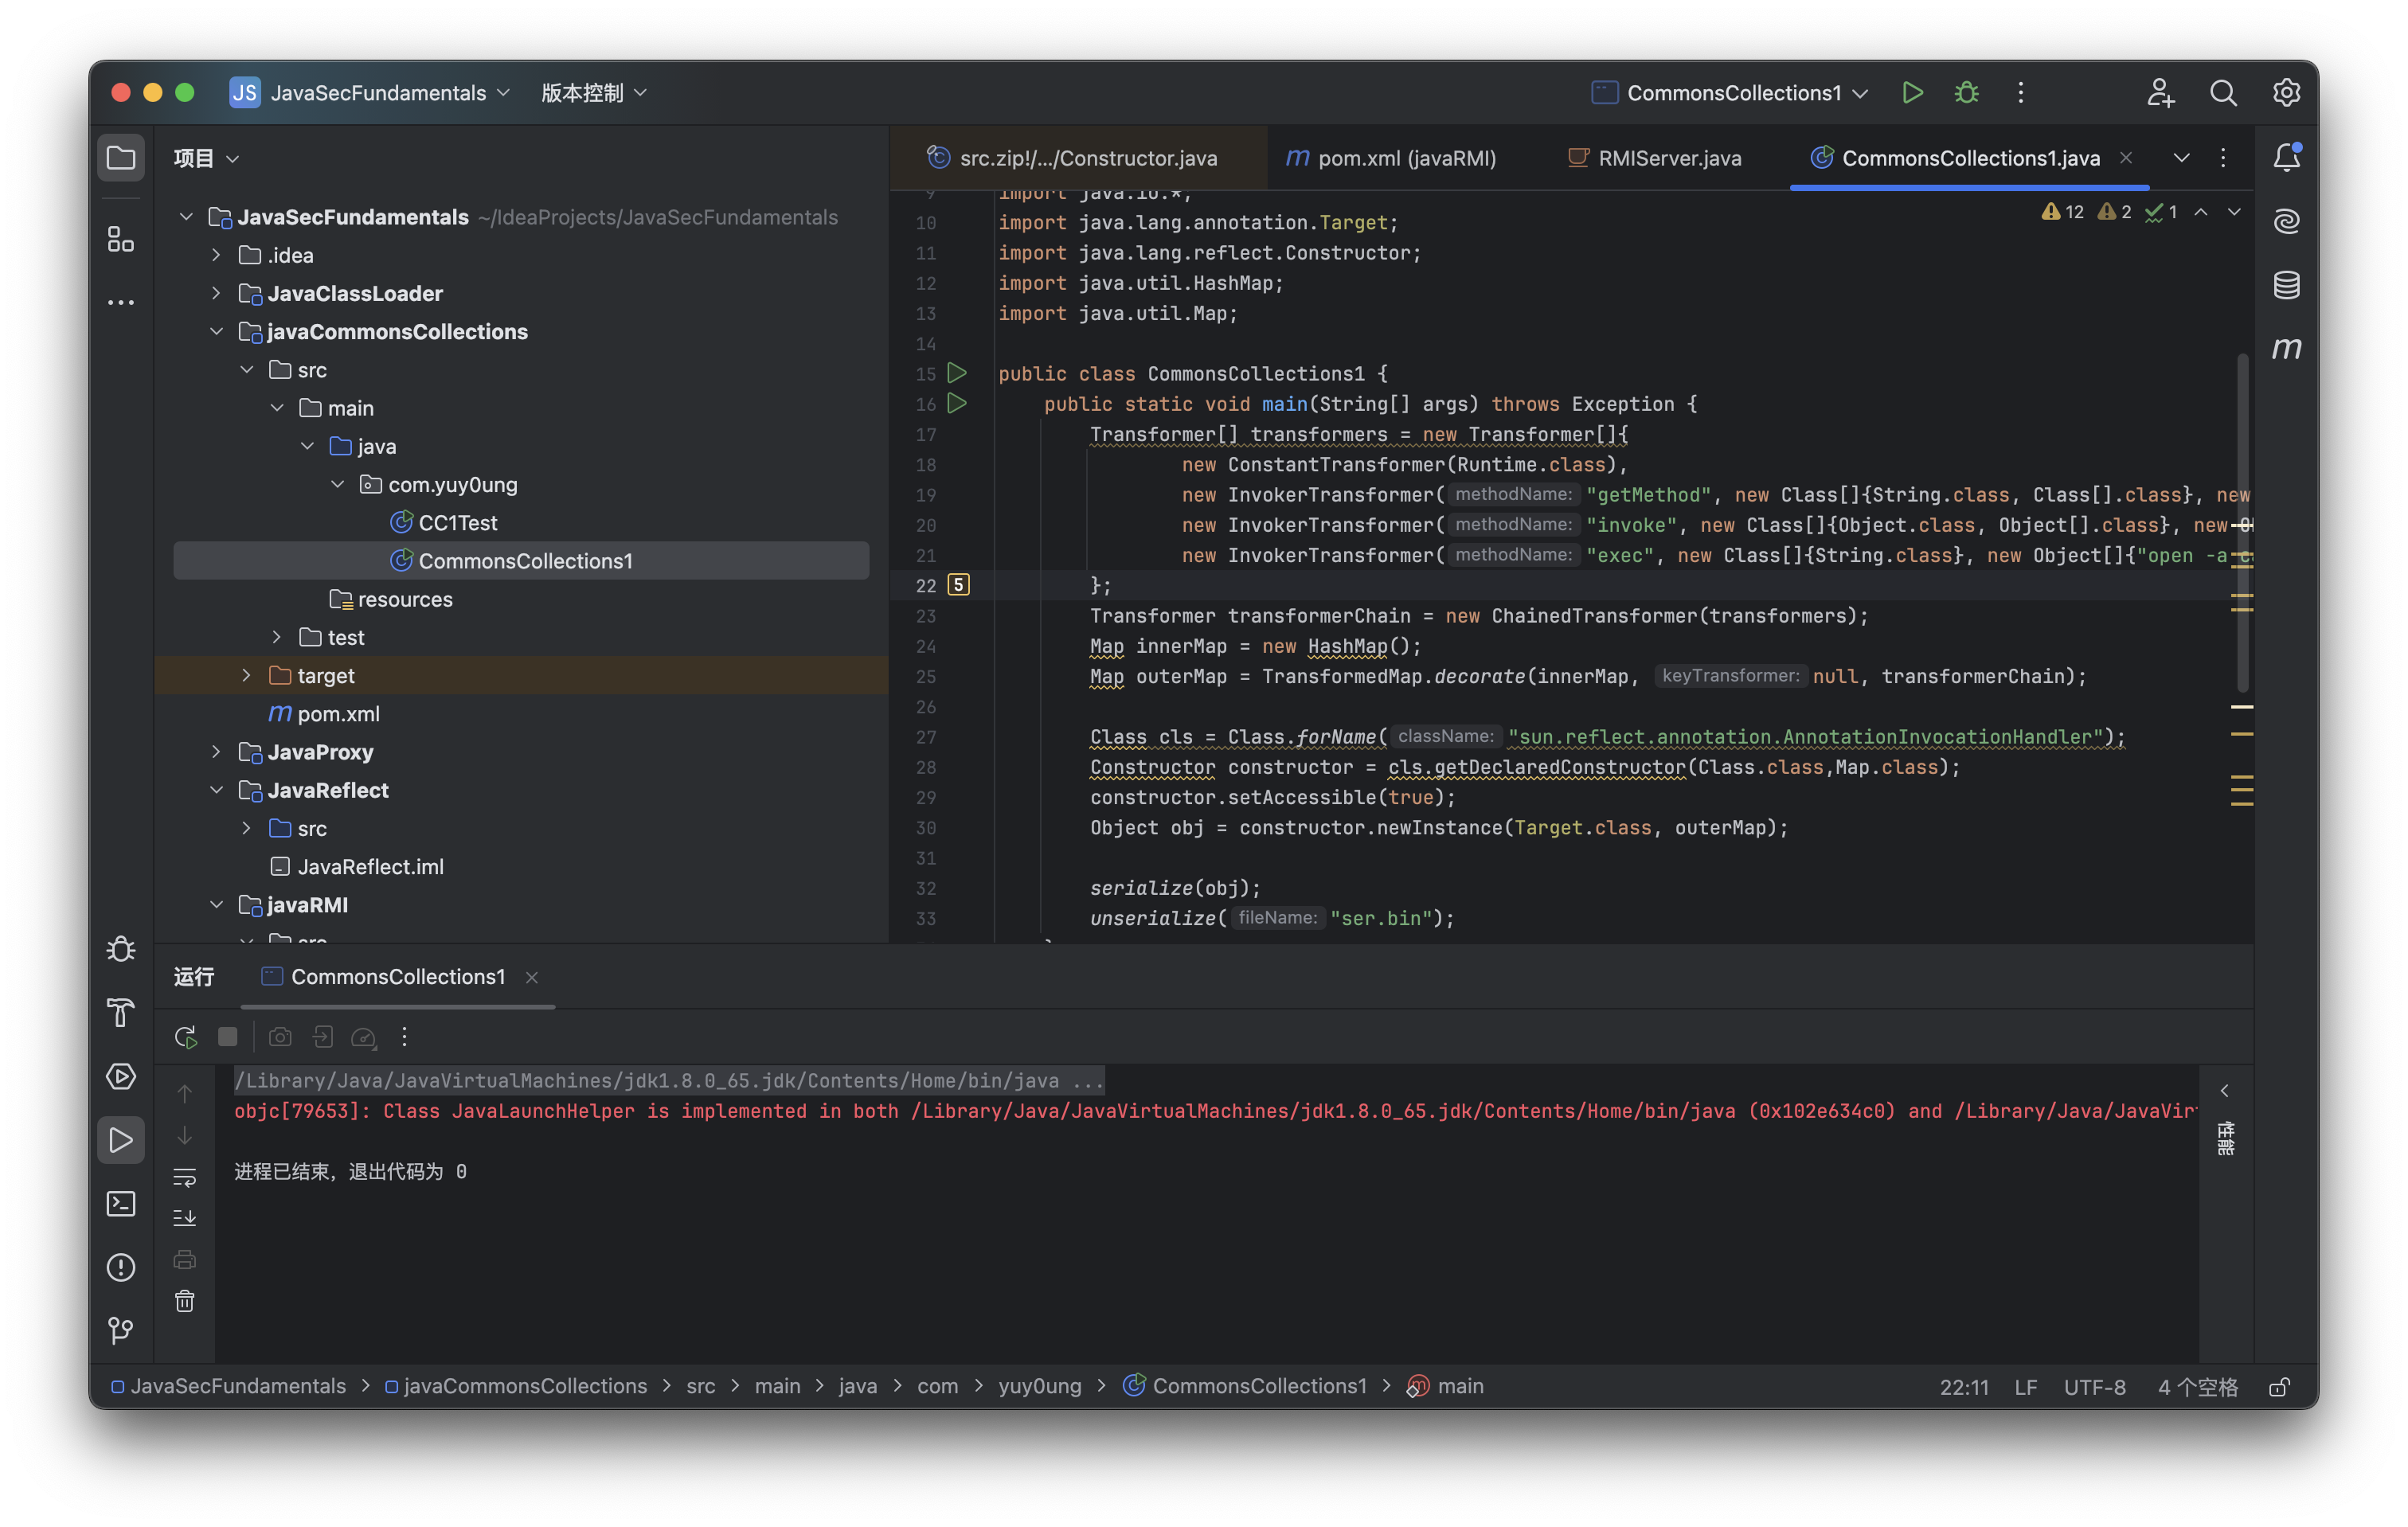This screenshot has width=2408, height=1527.
Task: Toggle scroll to end in console
Action: coord(185,1218)
